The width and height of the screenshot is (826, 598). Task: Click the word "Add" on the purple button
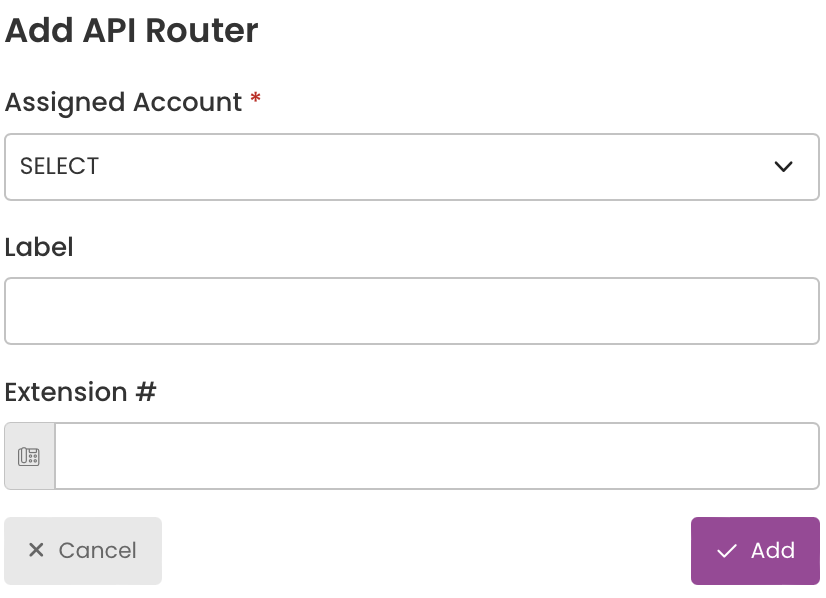point(773,551)
